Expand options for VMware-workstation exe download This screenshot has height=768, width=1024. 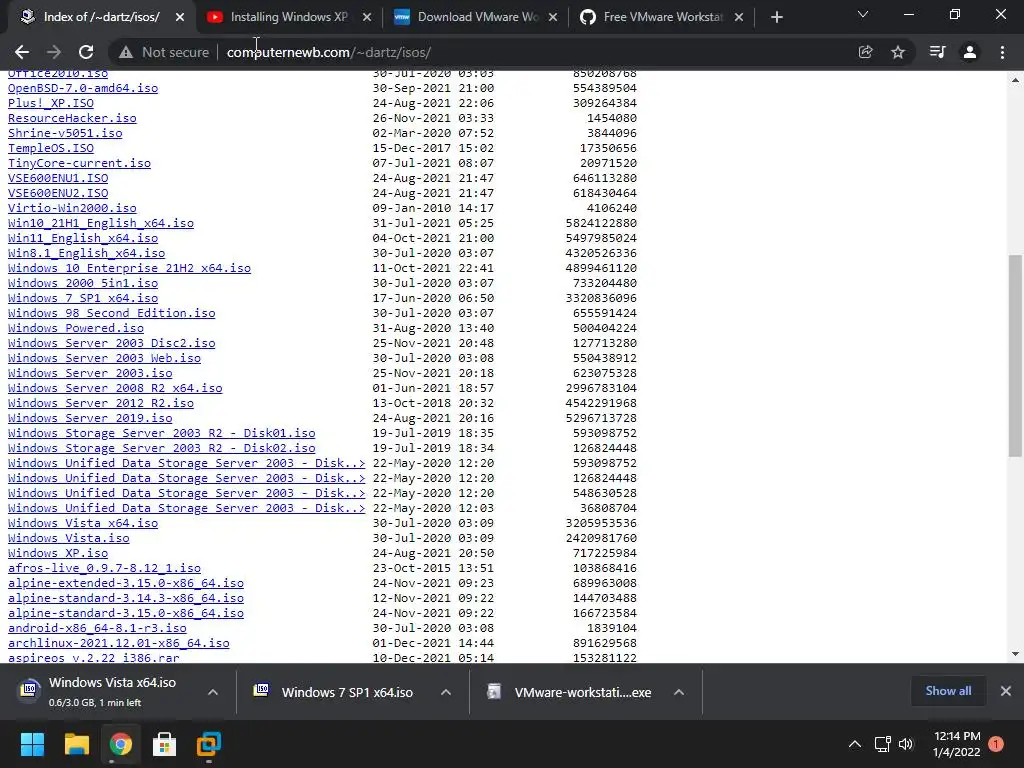679,692
